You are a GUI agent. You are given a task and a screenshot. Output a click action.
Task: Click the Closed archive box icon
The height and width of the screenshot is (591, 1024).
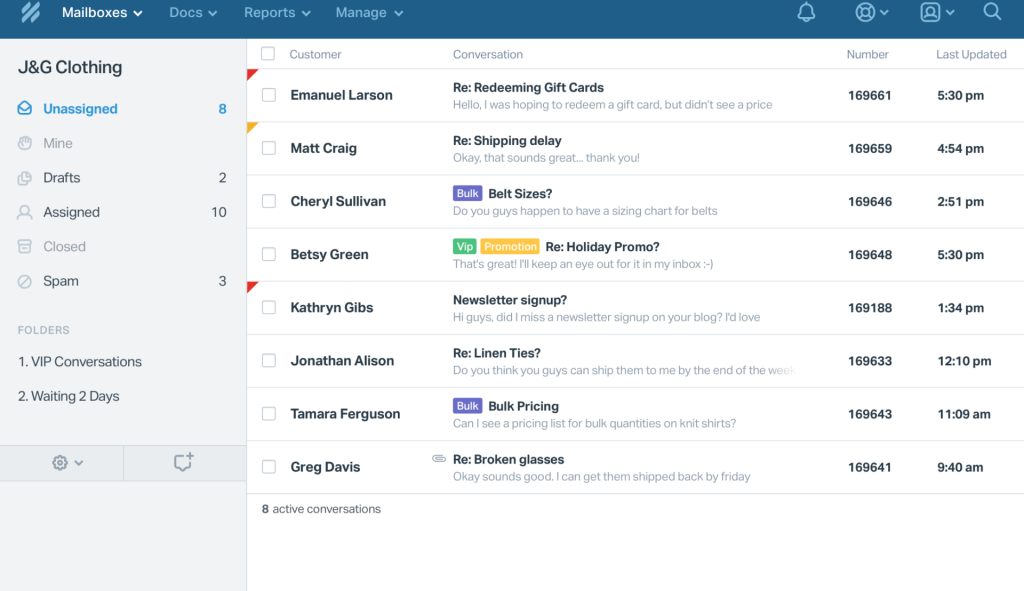(x=25, y=247)
